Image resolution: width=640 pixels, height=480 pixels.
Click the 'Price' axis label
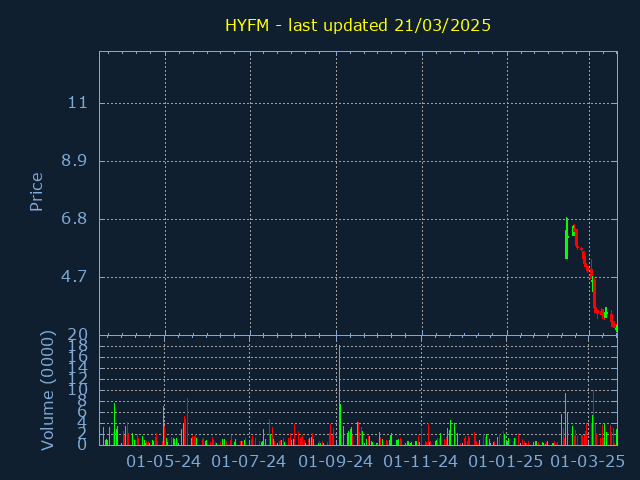click(x=36, y=192)
